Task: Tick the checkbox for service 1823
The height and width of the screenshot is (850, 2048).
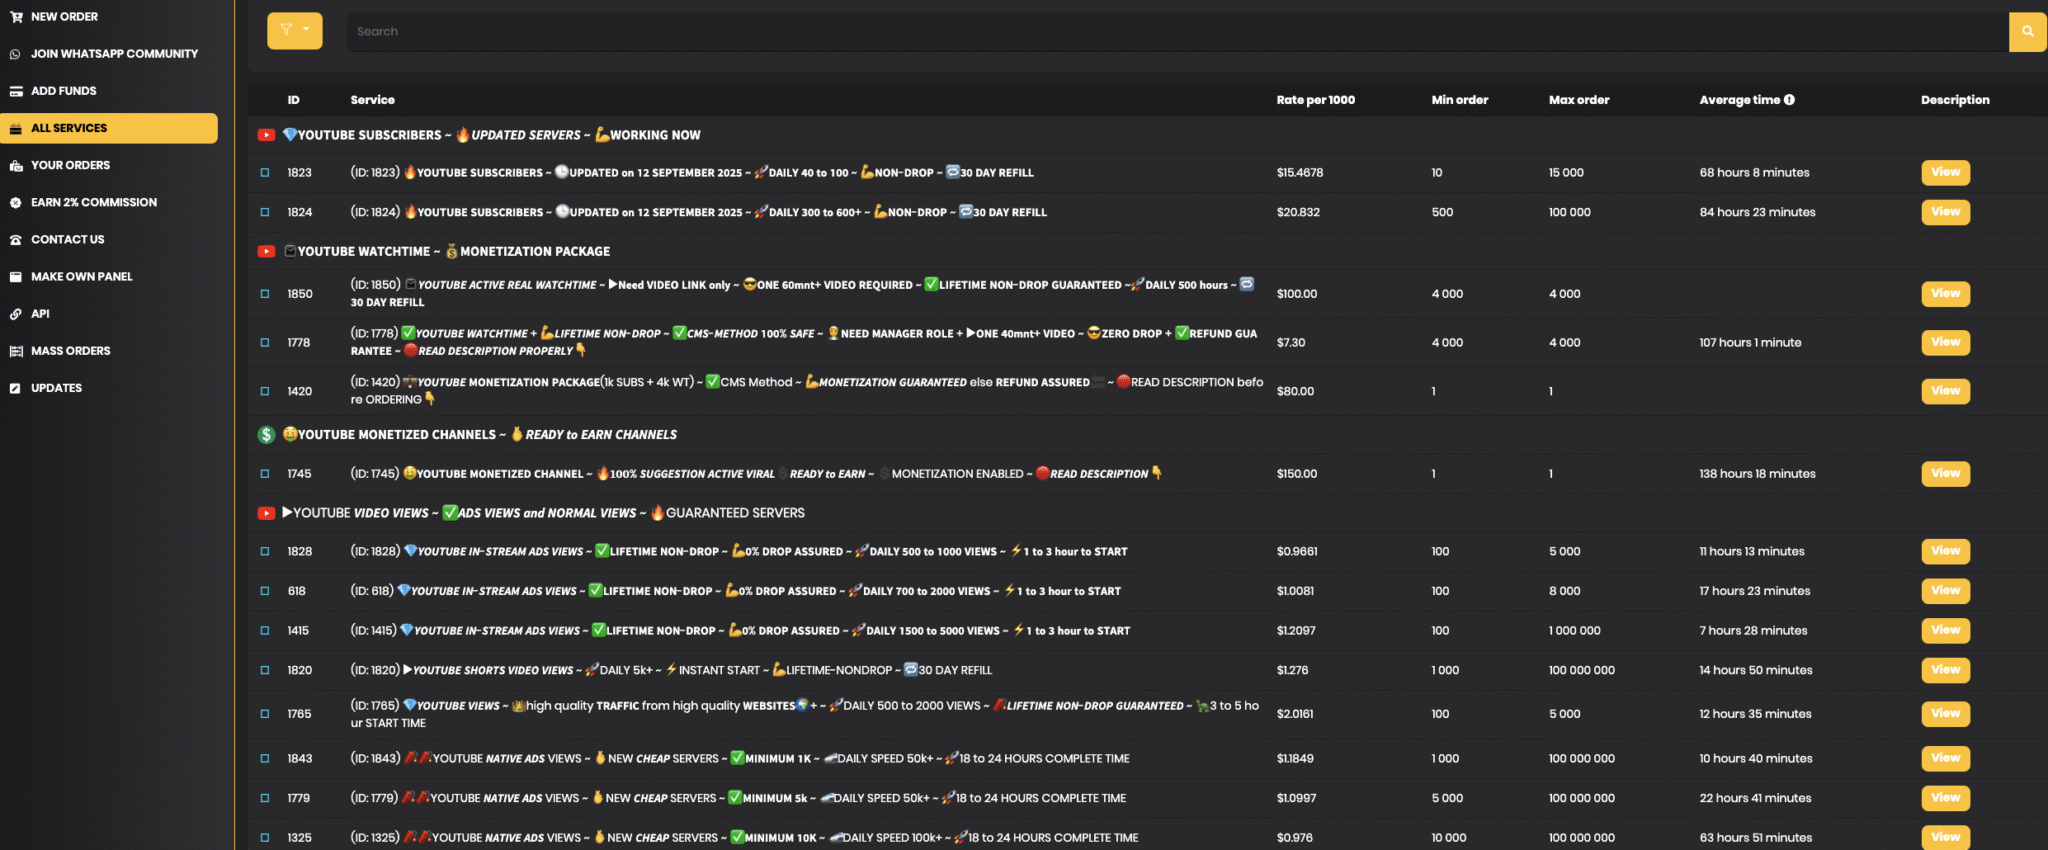Action: (x=265, y=173)
